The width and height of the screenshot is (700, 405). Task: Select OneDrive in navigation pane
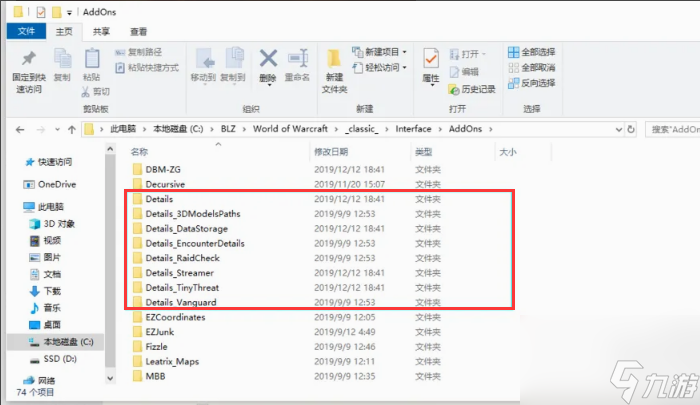click(x=50, y=184)
